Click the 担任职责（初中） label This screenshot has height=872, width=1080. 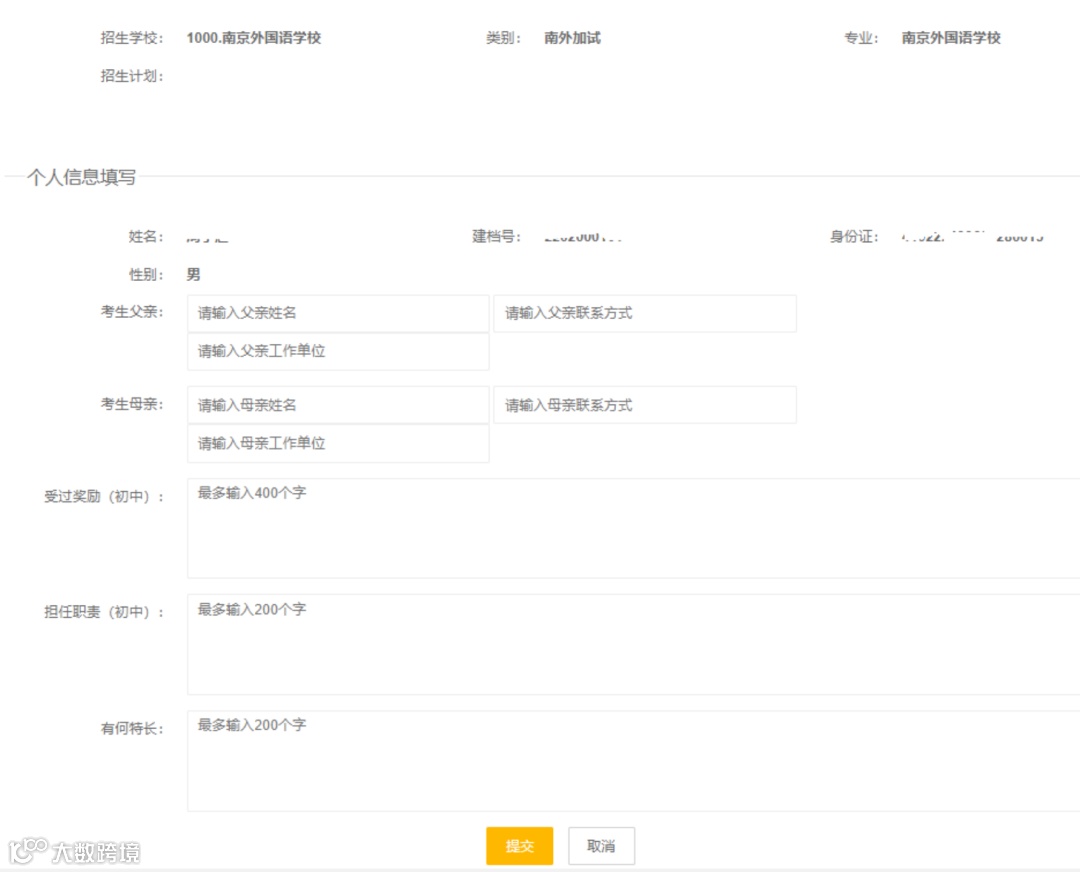pyautogui.click(x=103, y=612)
